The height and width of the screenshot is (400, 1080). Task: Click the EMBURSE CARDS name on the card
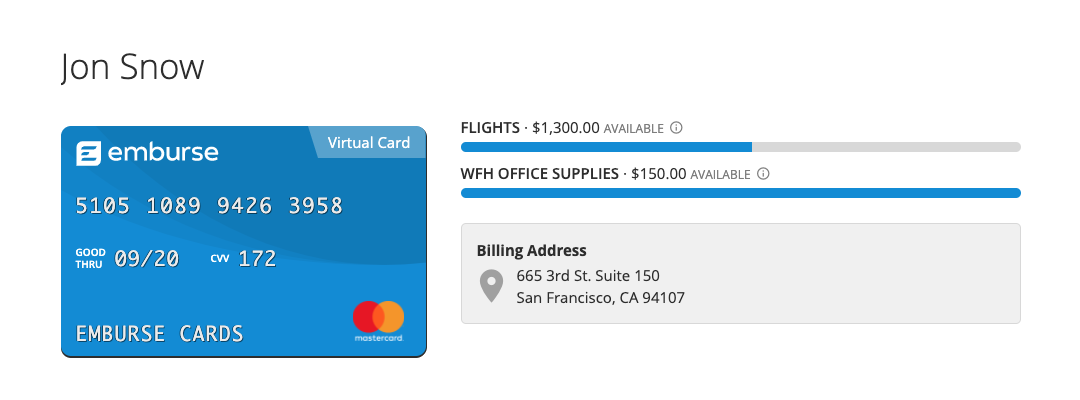(x=160, y=333)
